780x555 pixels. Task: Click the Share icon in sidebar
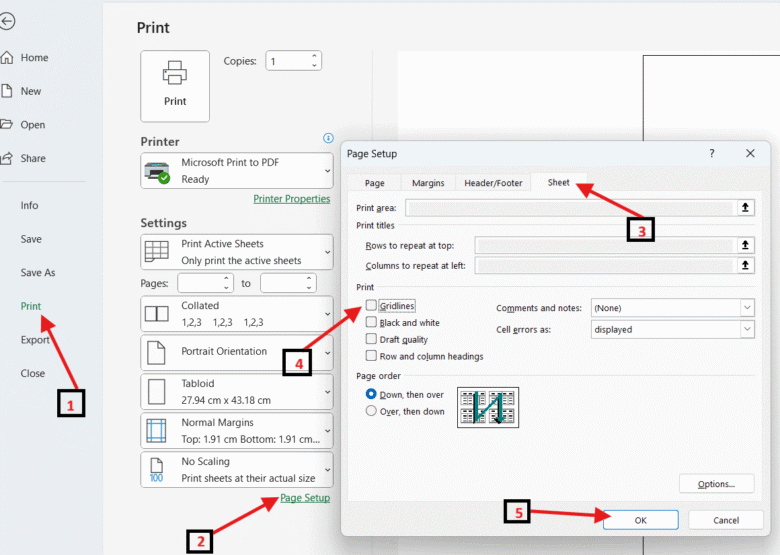[6, 159]
